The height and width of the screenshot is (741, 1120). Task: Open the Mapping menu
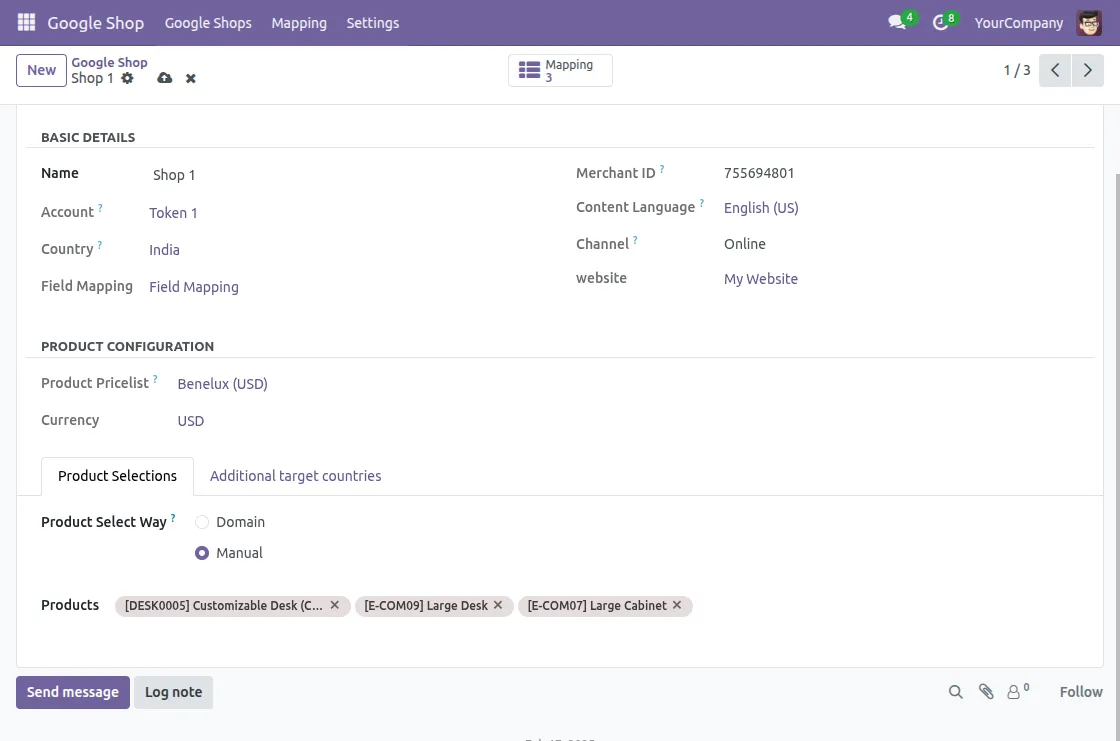coord(299,23)
